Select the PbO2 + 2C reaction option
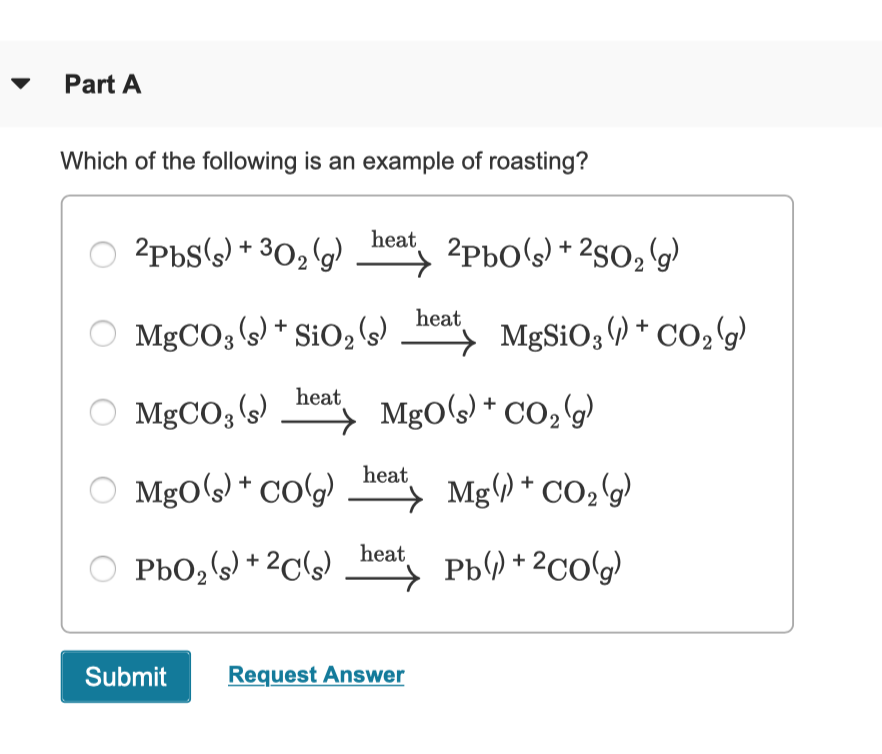This screenshot has height=754, width=882. (102, 568)
